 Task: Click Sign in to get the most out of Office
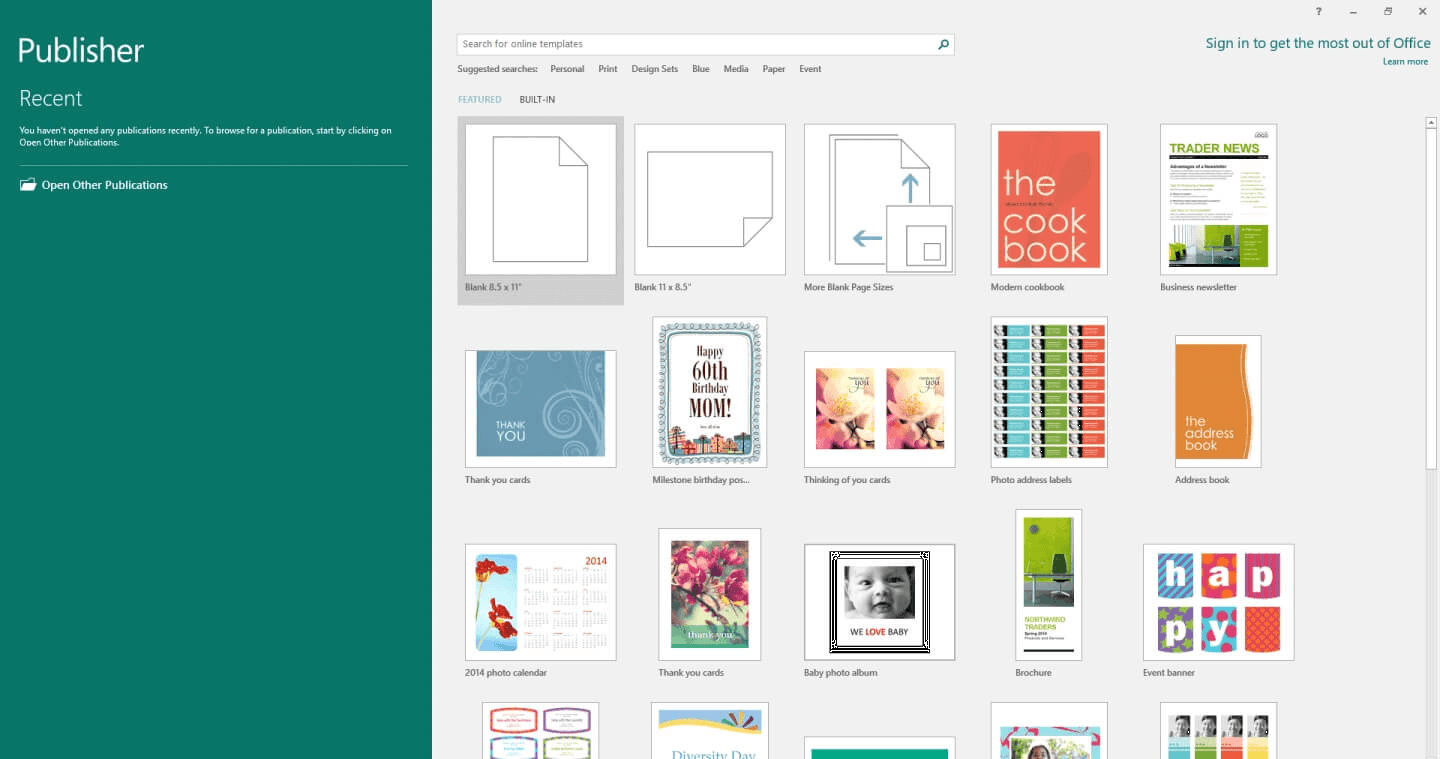[1318, 43]
